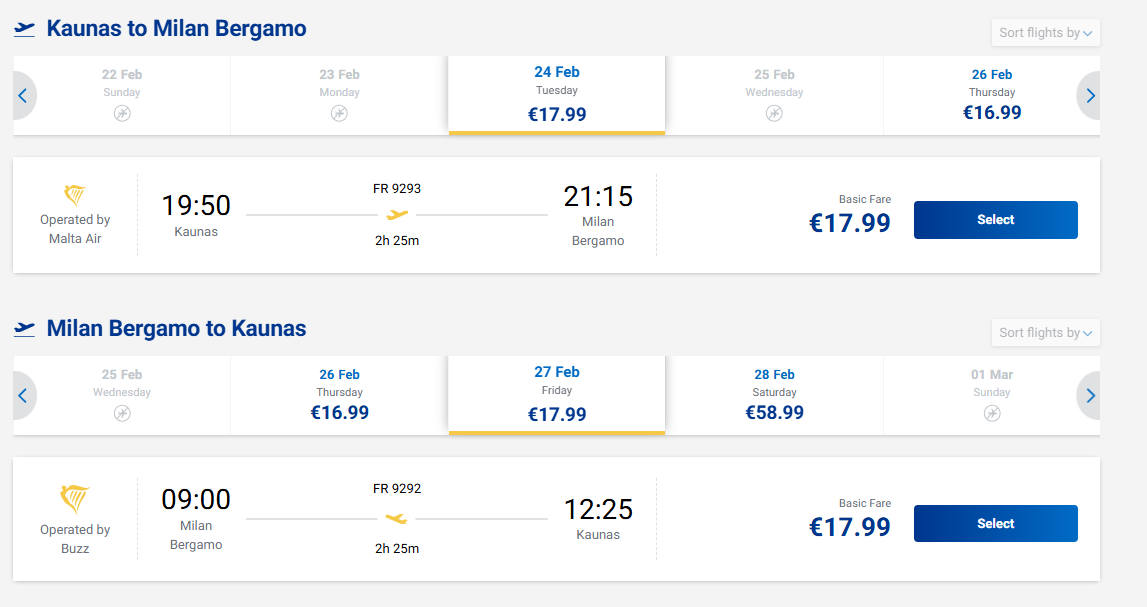Show later return dates with right arrow
The height and width of the screenshot is (607, 1147).
point(1090,396)
